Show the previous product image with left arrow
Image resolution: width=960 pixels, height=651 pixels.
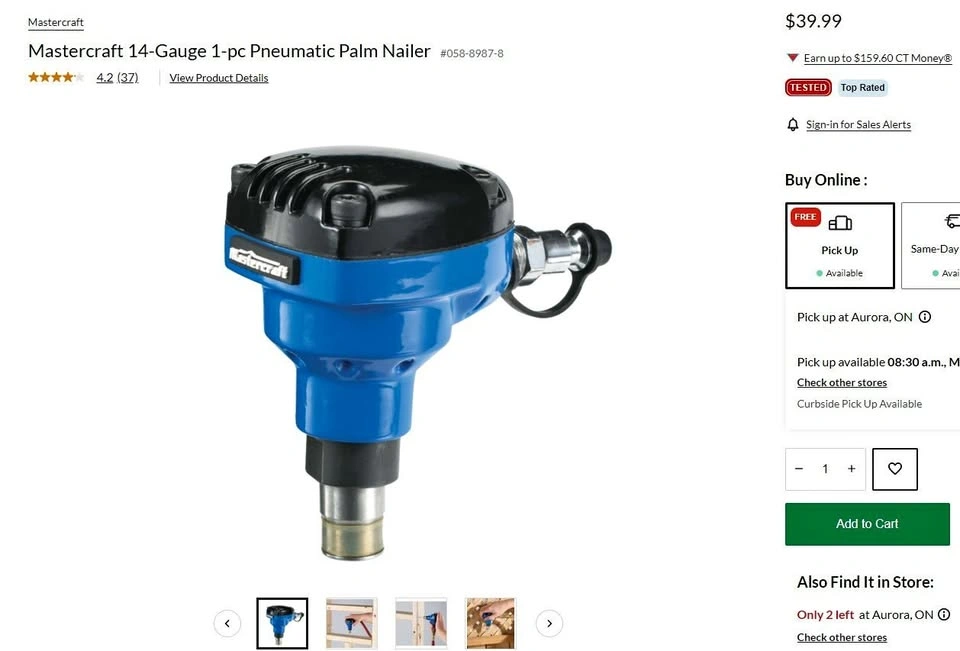click(x=227, y=623)
